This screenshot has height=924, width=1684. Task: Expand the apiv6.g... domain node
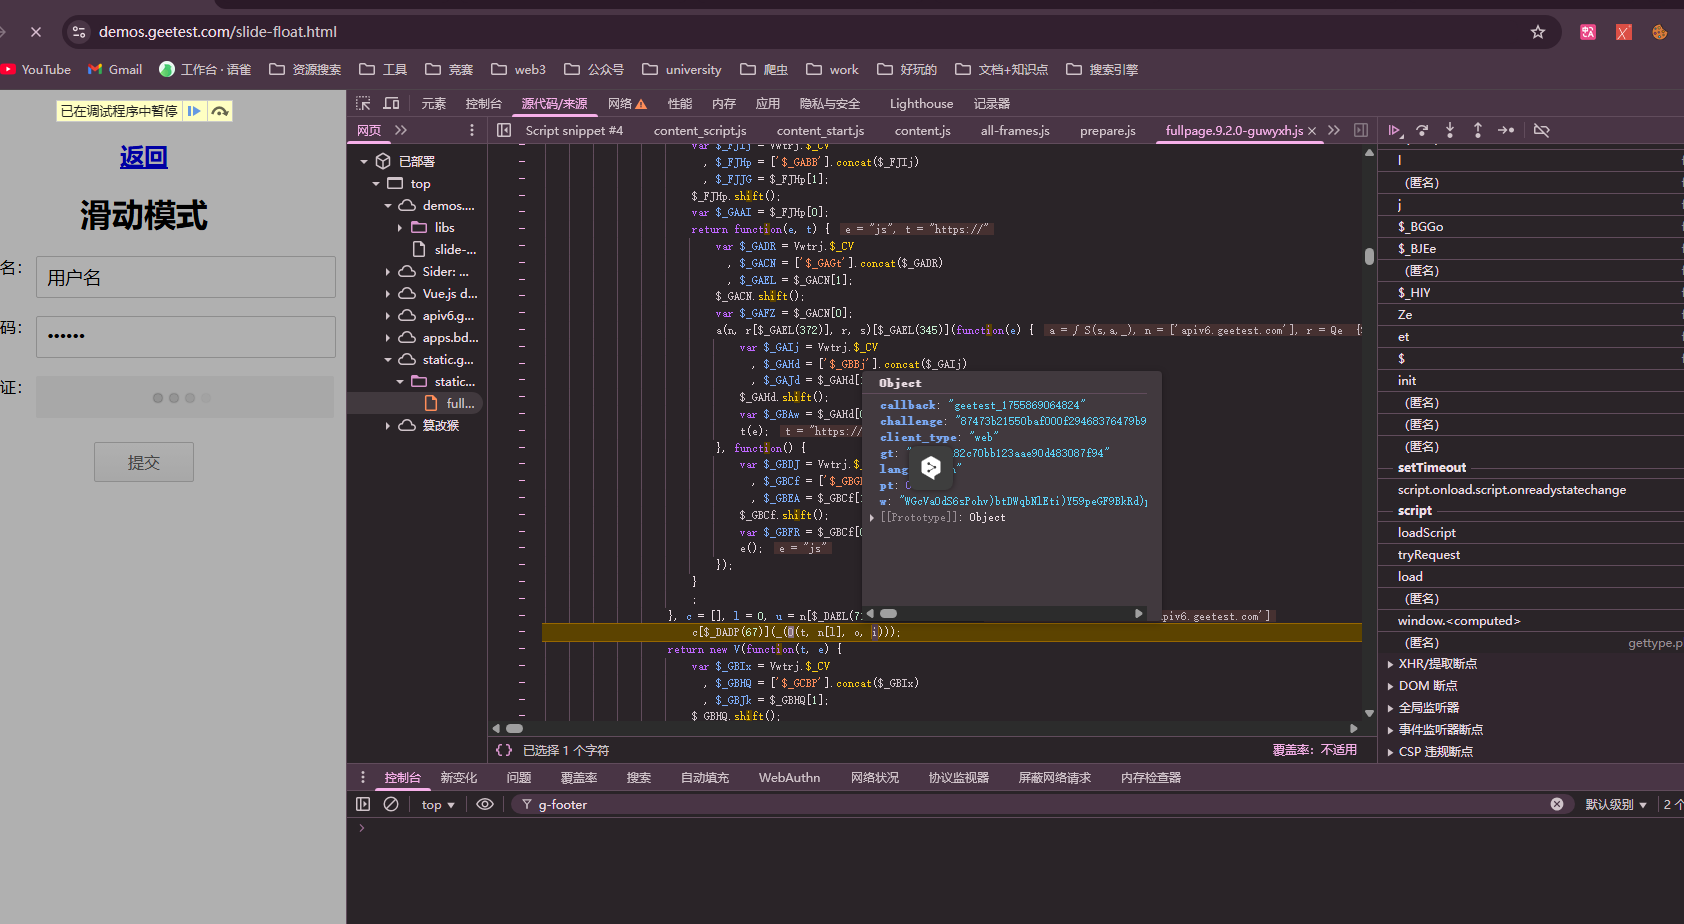[x=388, y=315]
